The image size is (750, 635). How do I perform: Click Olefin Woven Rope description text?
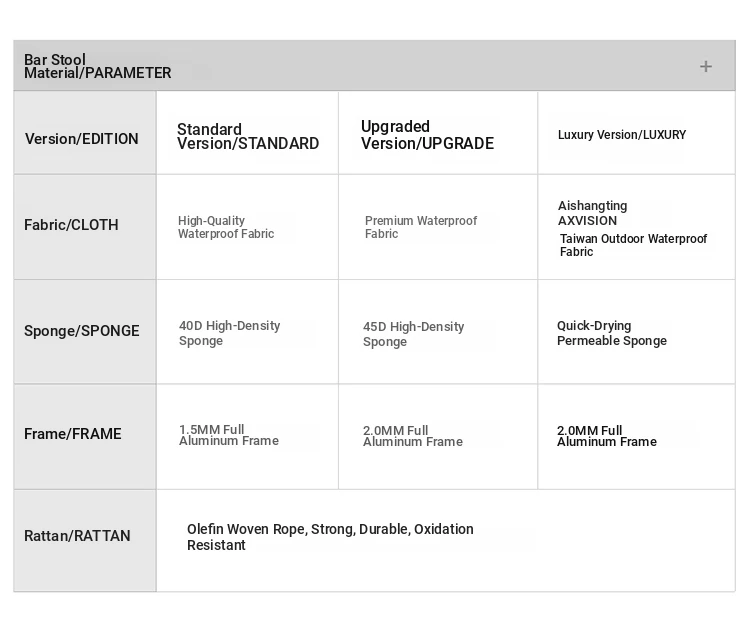pyautogui.click(x=330, y=537)
